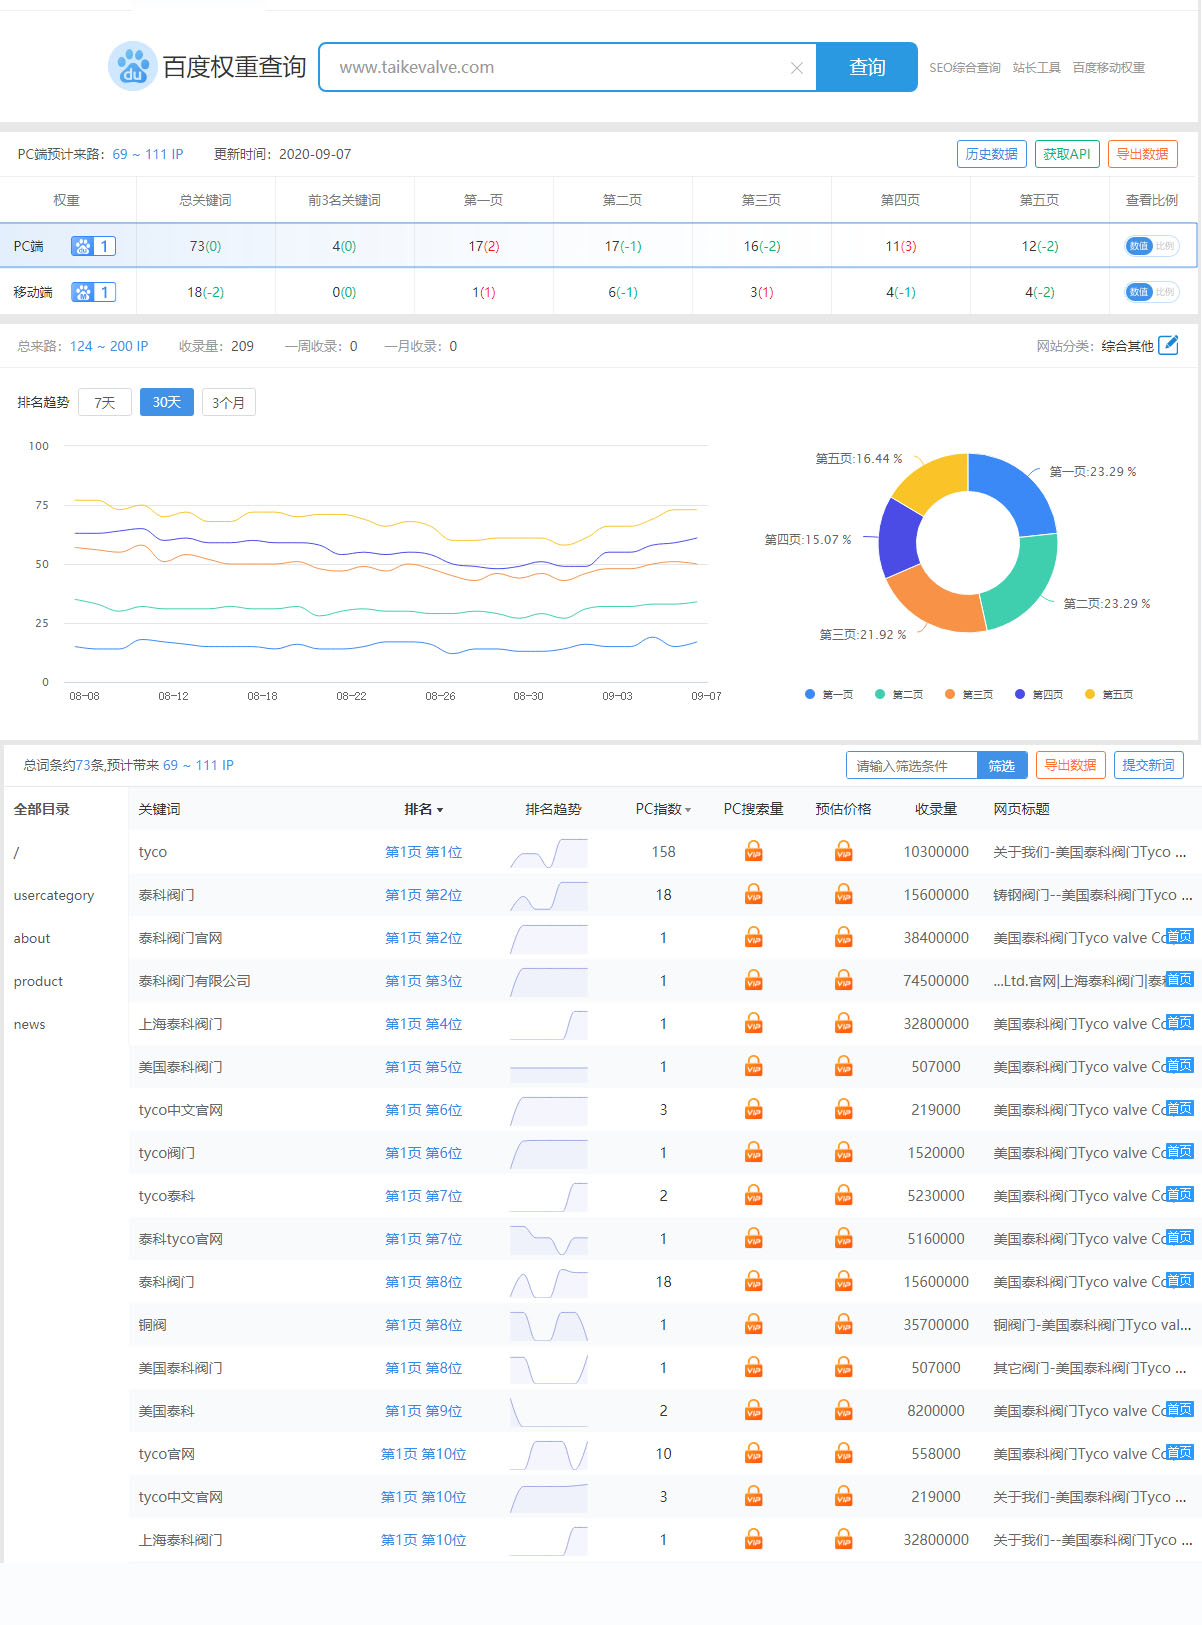Open usercategory directory filter
The width and height of the screenshot is (1202, 1625).
(54, 895)
